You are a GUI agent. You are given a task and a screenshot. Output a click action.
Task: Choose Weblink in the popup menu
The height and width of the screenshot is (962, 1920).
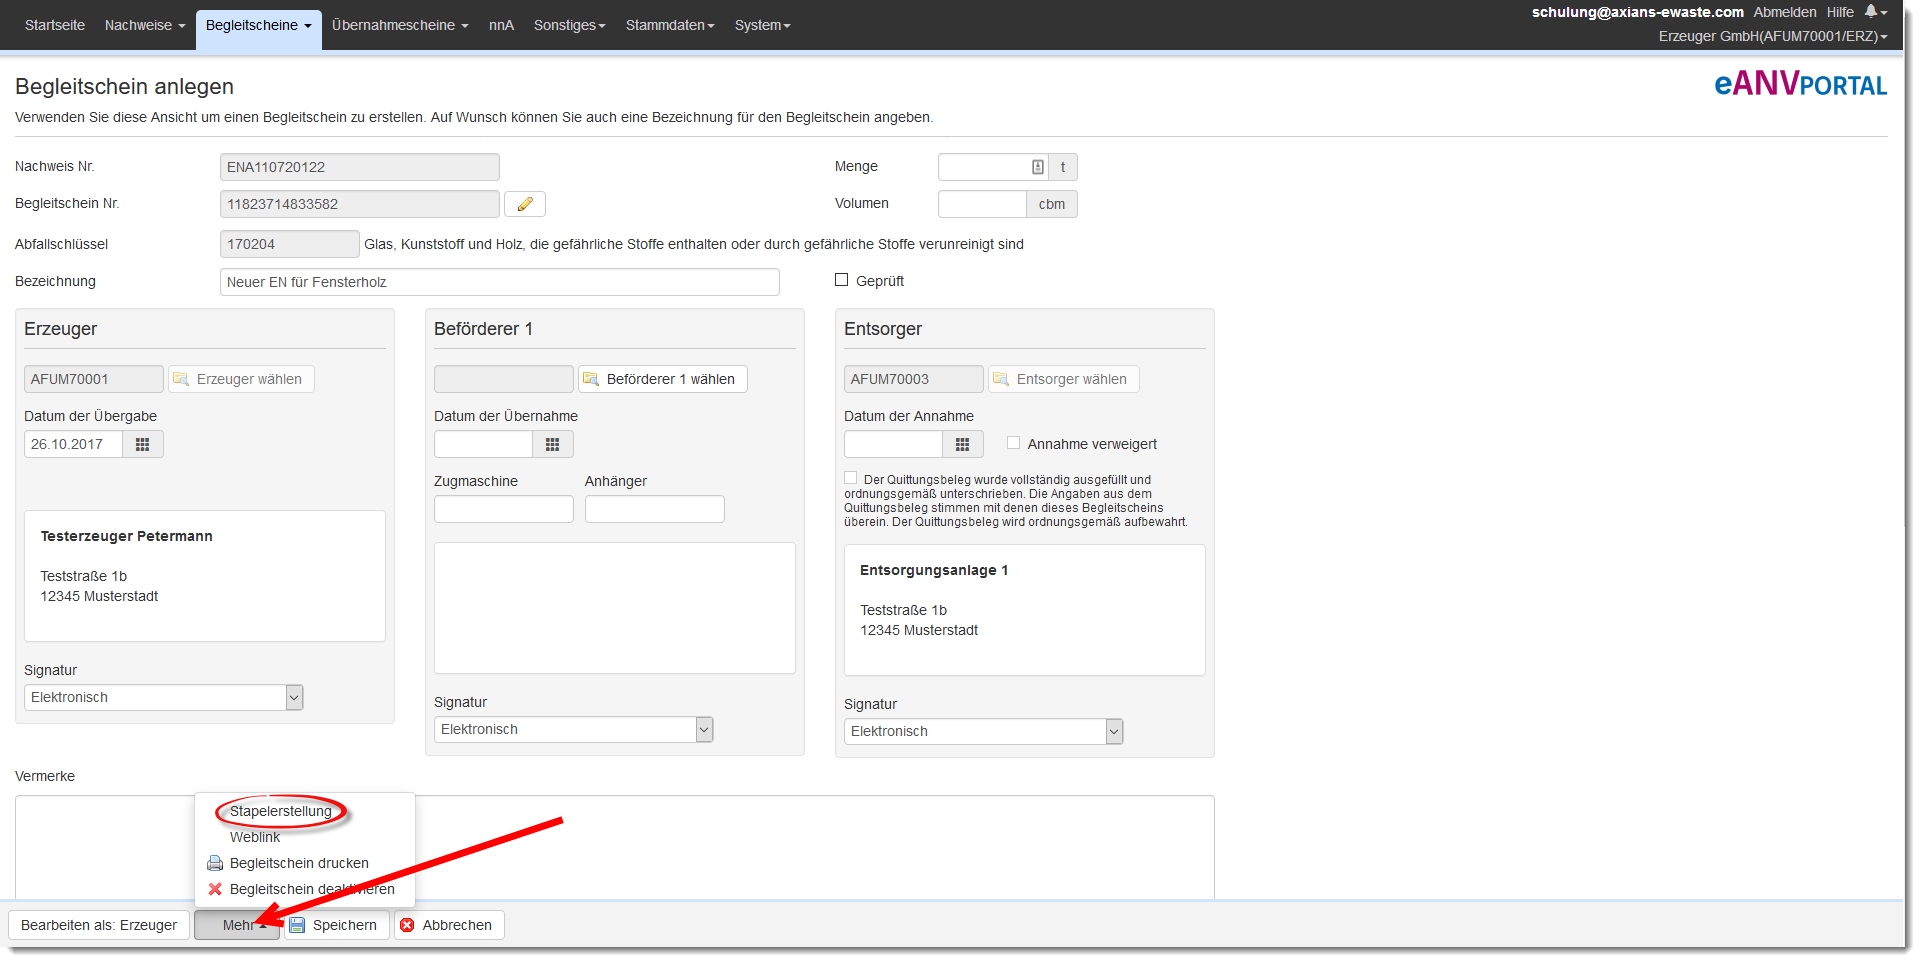point(255,837)
